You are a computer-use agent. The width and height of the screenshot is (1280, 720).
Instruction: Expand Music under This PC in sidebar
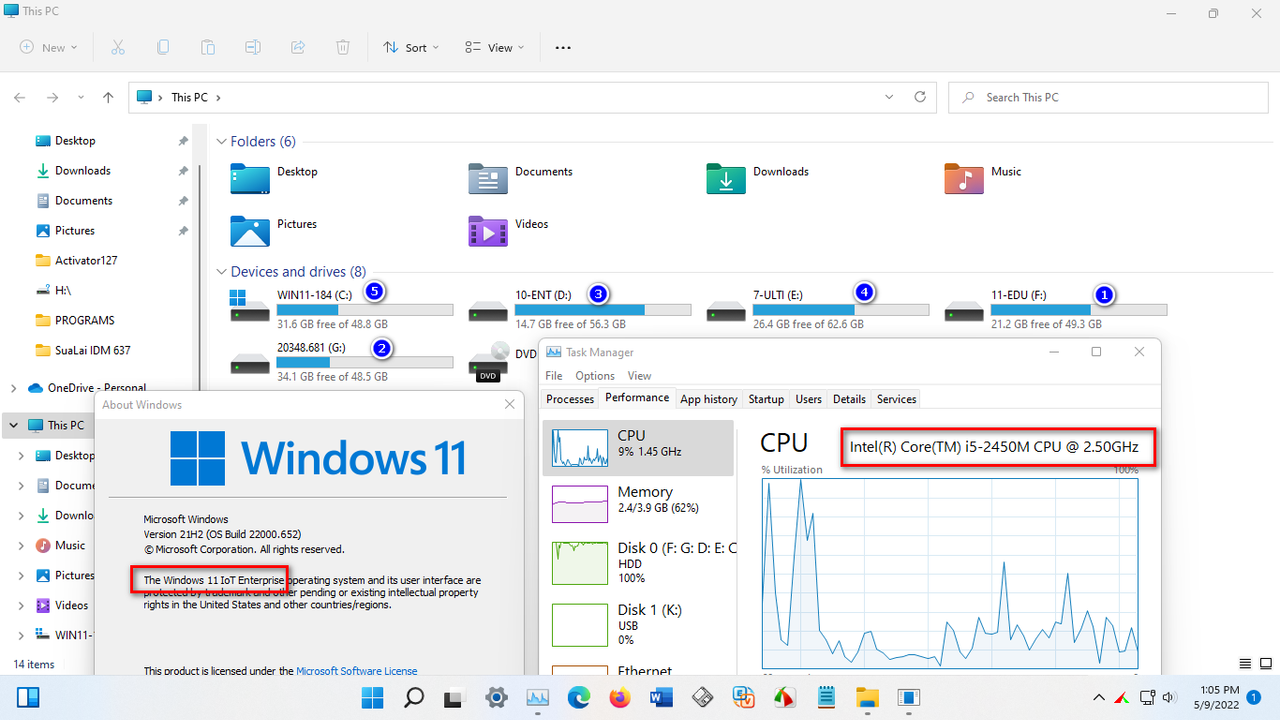point(21,545)
